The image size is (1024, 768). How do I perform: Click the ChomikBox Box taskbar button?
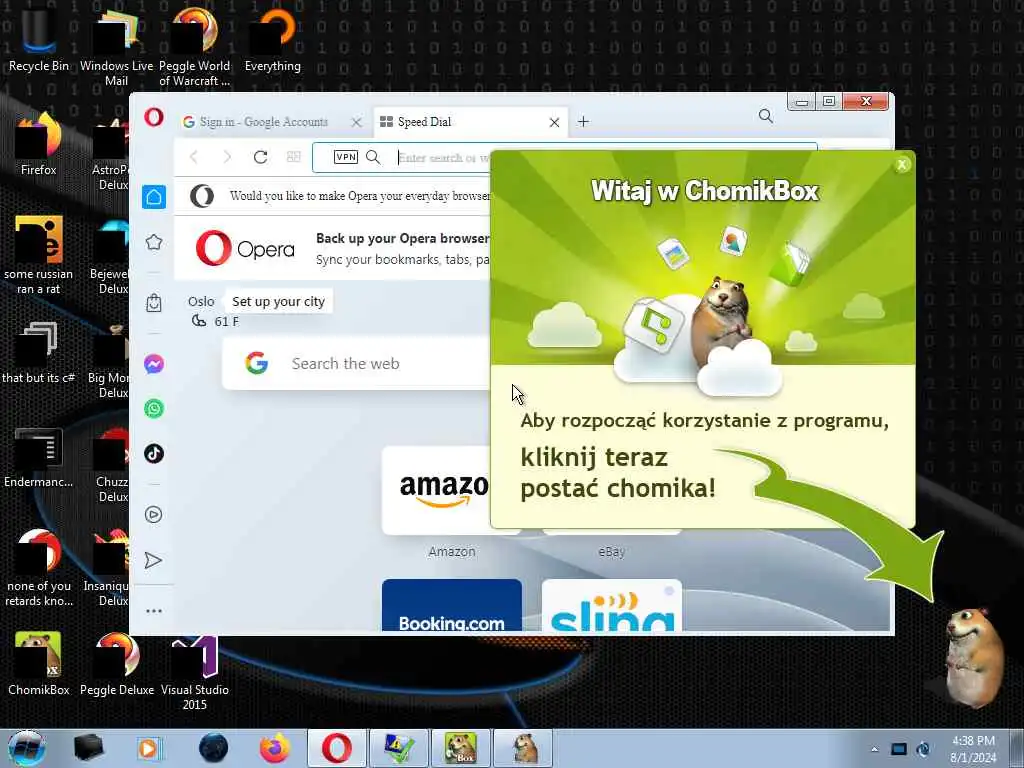click(x=461, y=748)
